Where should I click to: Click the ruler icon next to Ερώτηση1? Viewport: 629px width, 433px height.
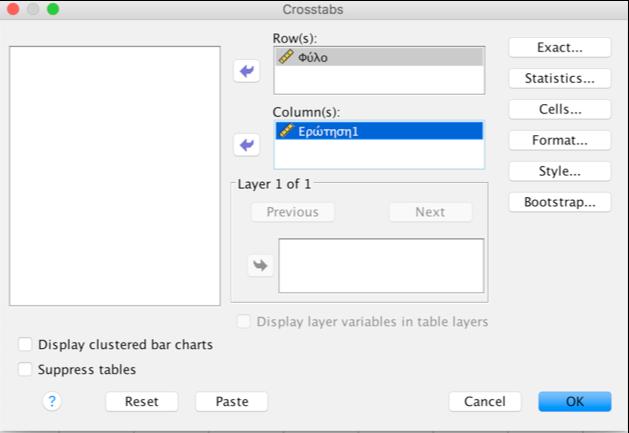[x=287, y=131]
